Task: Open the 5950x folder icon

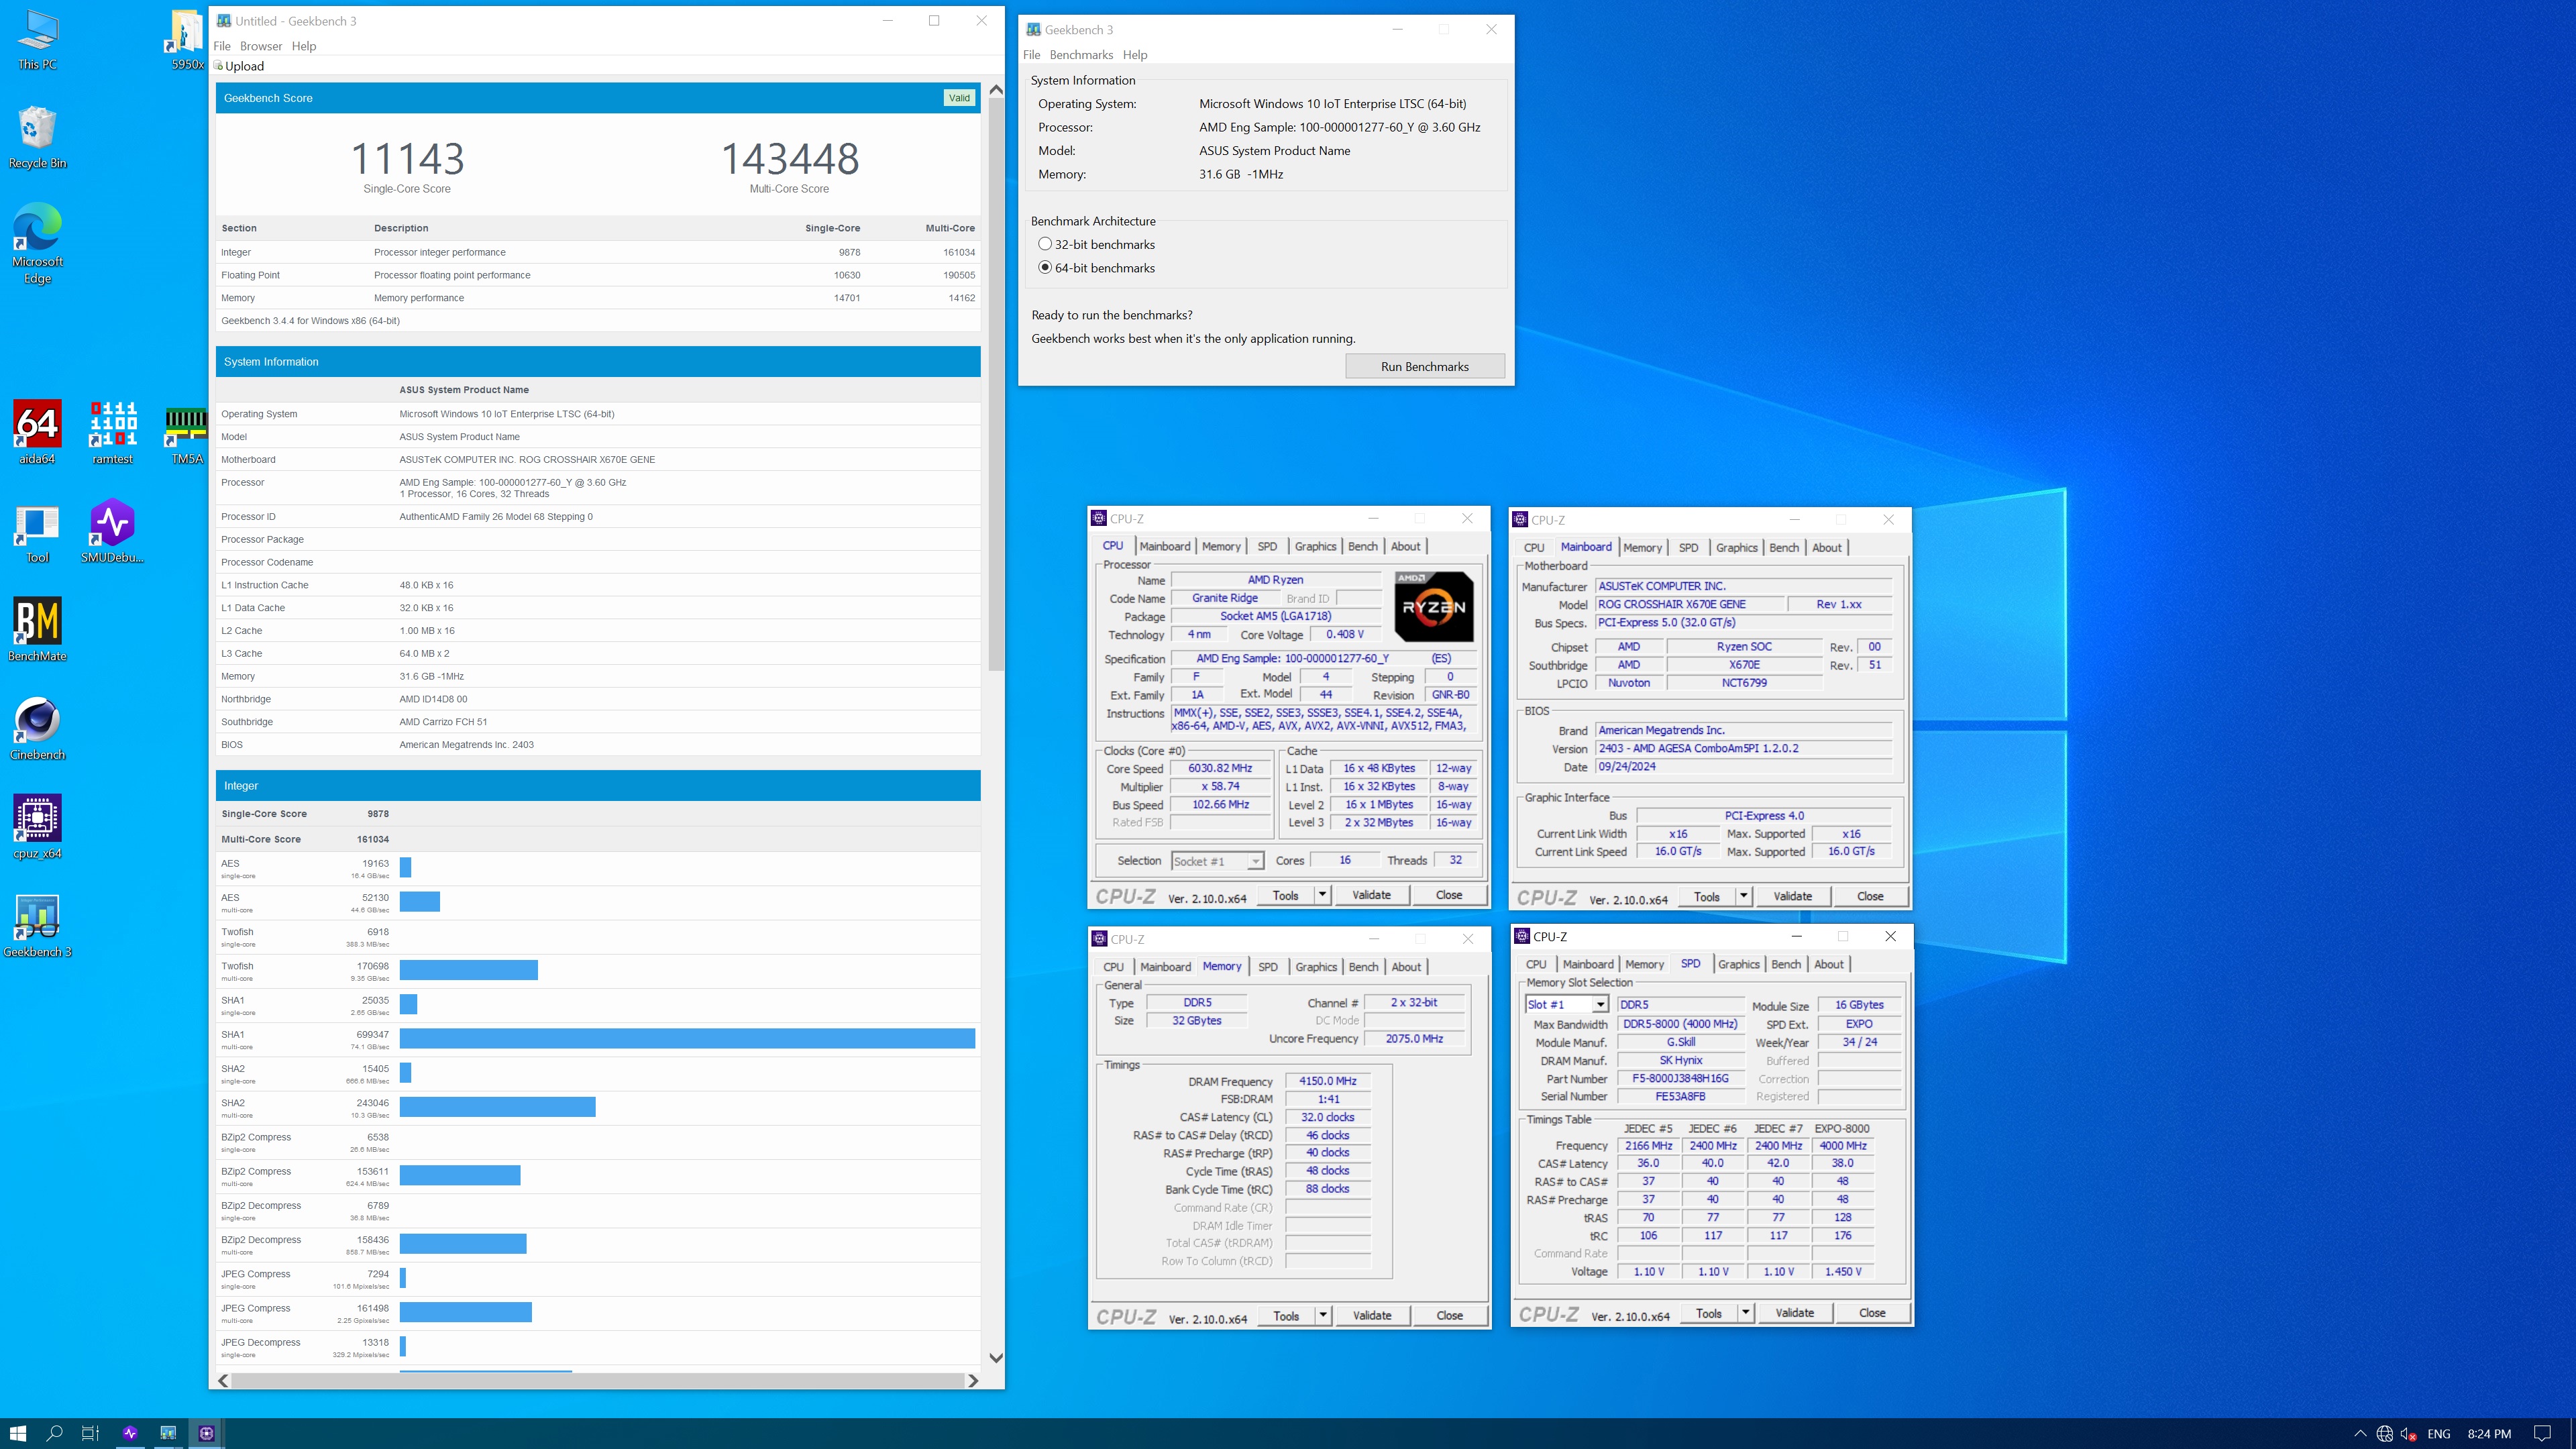Action: (186, 40)
